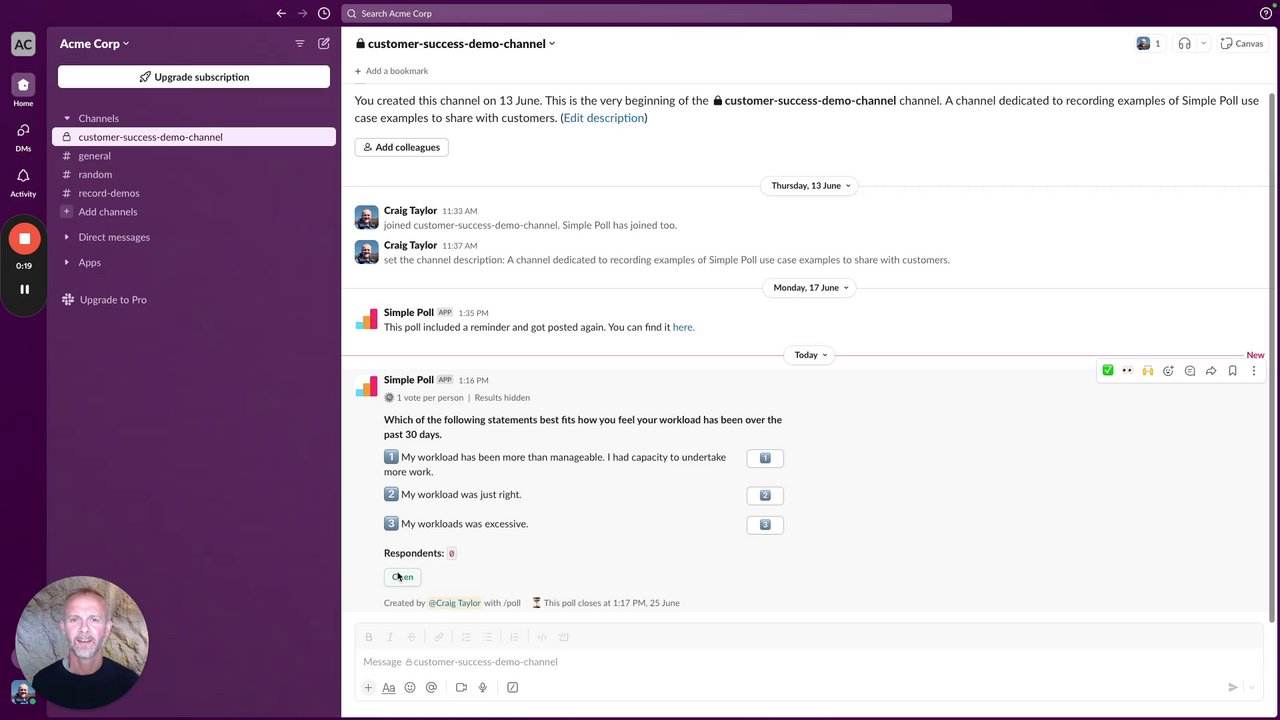1280x720 pixels.
Task: Click the Add colleagues button
Action: [x=401, y=147]
